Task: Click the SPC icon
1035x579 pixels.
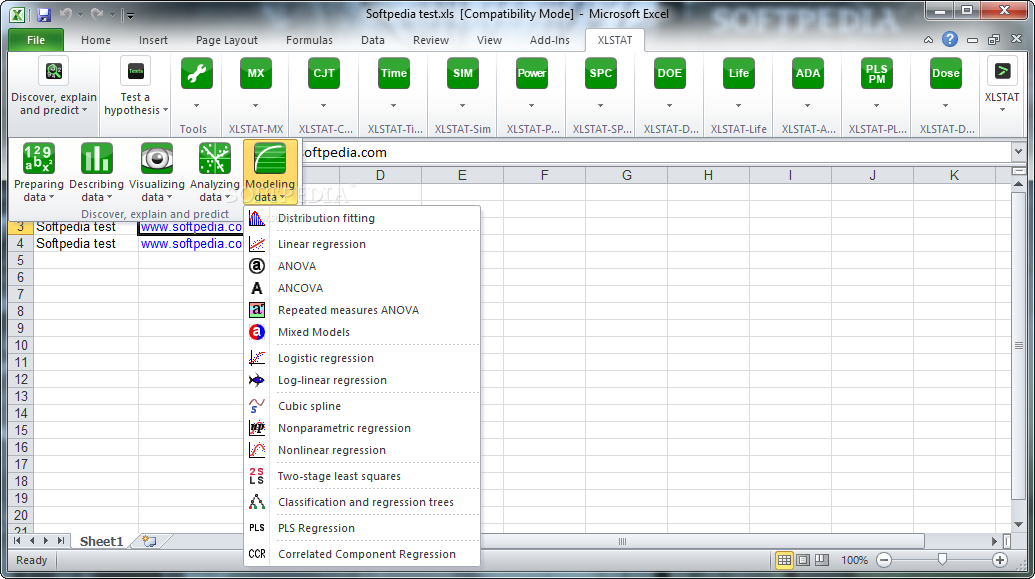Action: pos(601,73)
